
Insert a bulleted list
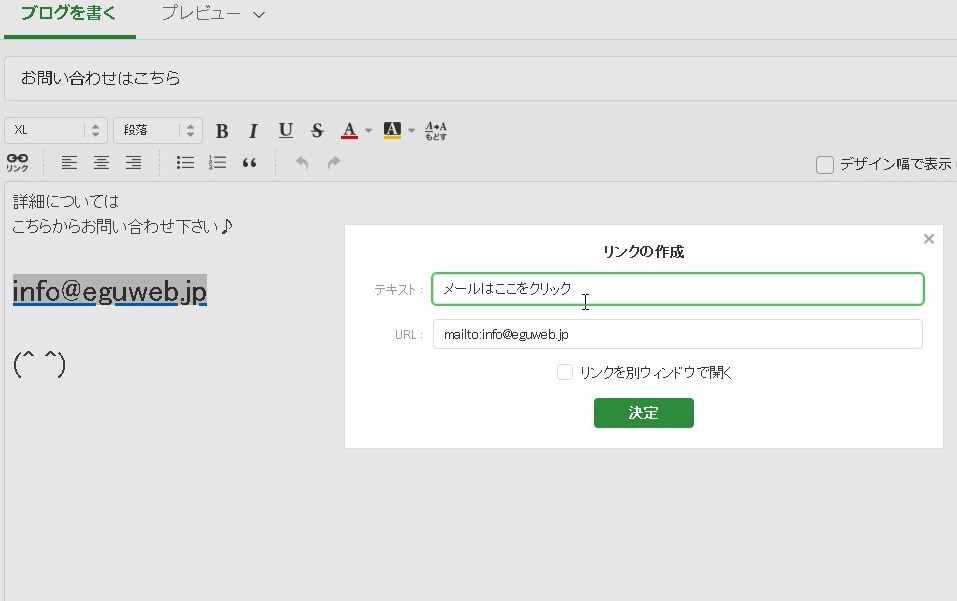[x=185, y=163]
